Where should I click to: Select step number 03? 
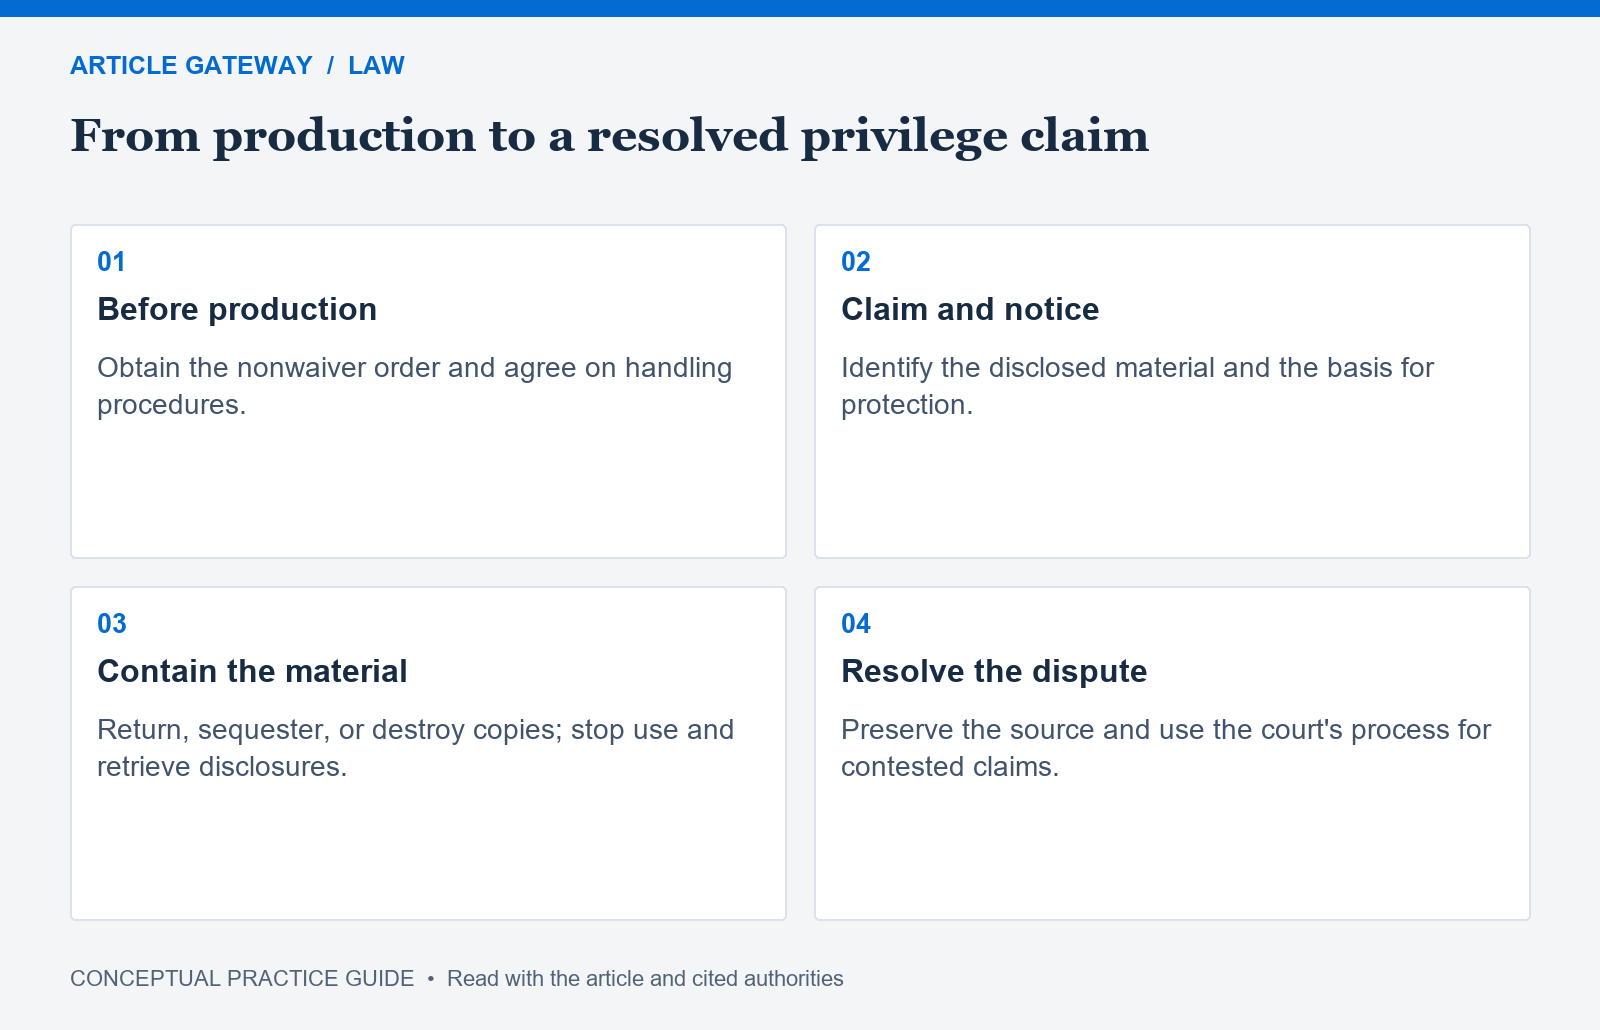point(111,624)
